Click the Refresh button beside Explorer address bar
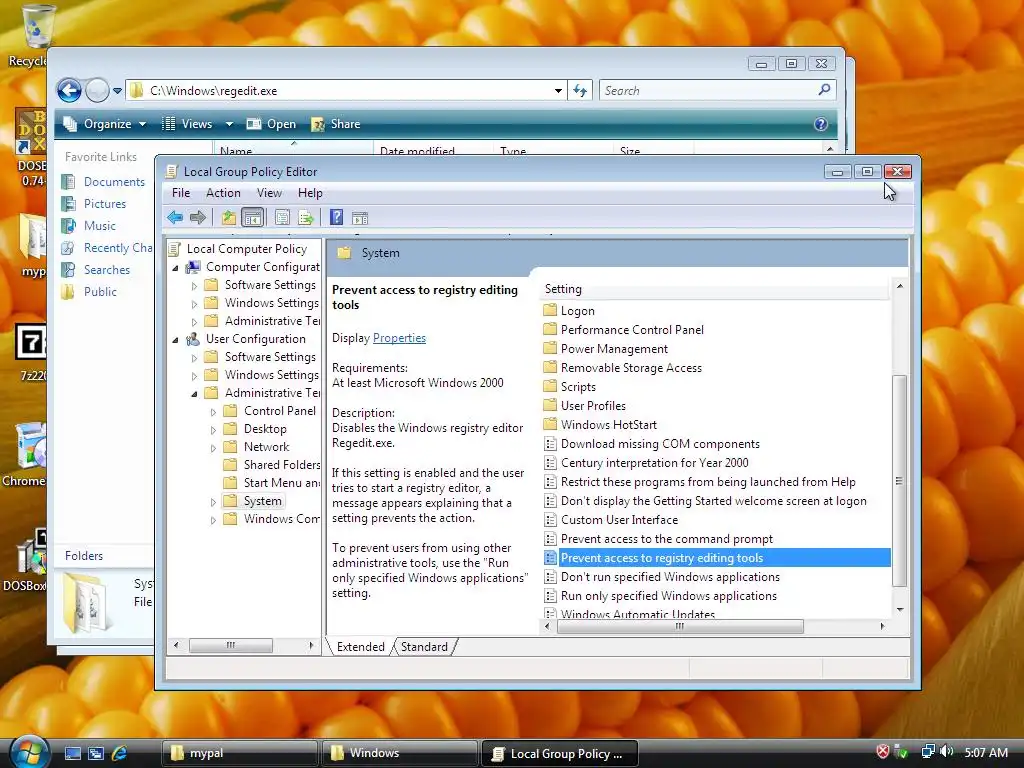This screenshot has width=1024, height=768. point(581,91)
